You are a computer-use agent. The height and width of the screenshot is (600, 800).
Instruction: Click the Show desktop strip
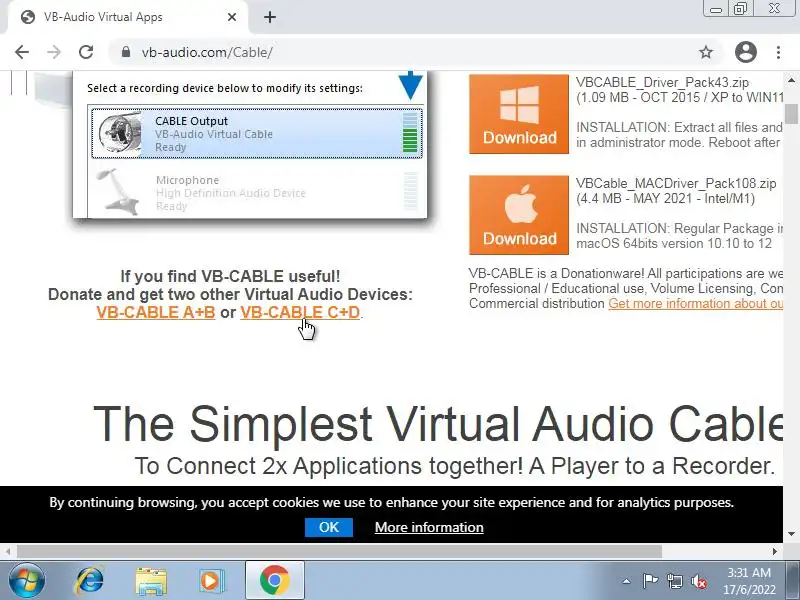tap(793, 581)
